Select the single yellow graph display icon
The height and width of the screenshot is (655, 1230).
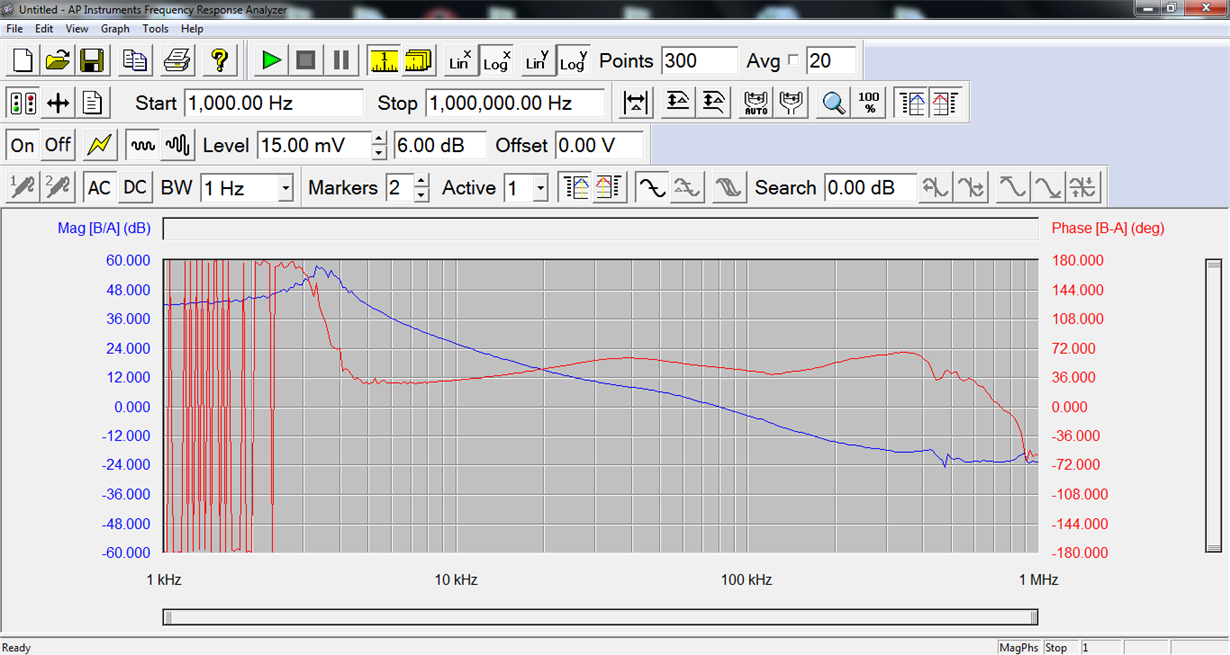(x=383, y=60)
